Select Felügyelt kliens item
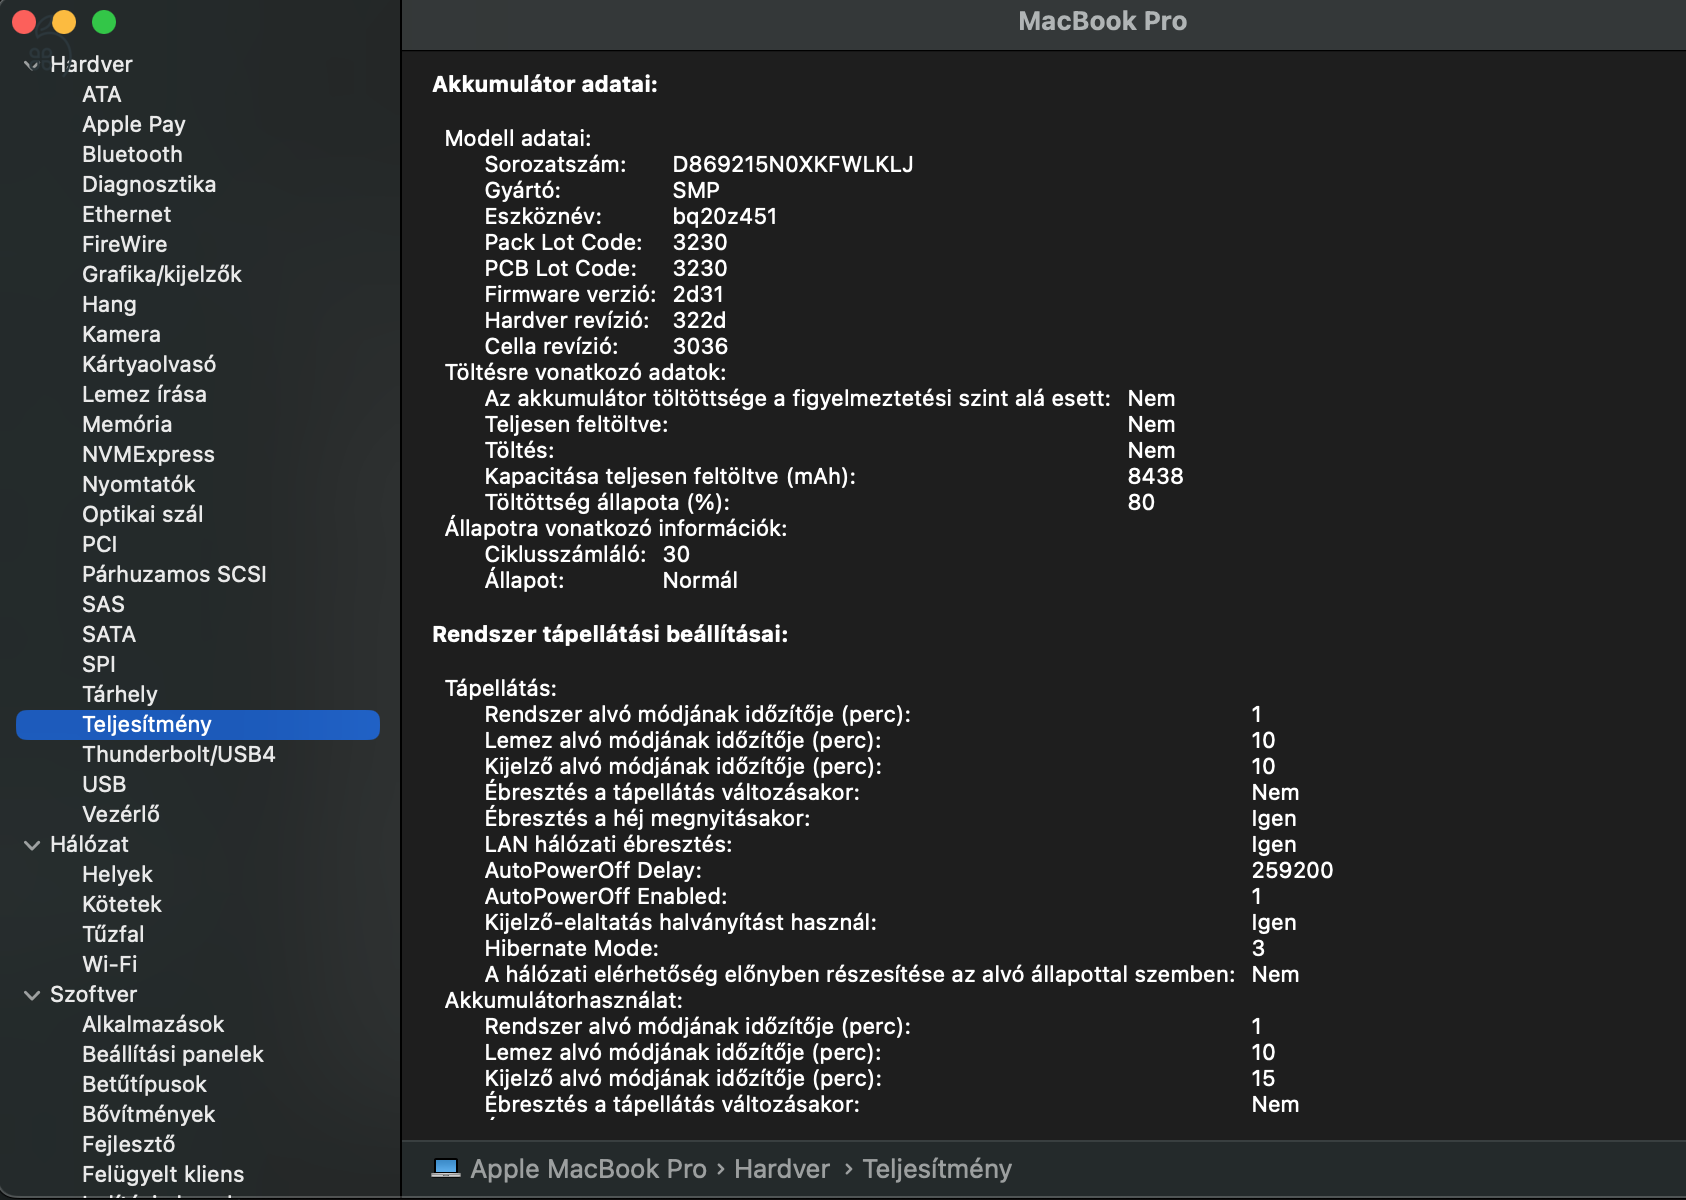The image size is (1686, 1200). (x=163, y=1174)
